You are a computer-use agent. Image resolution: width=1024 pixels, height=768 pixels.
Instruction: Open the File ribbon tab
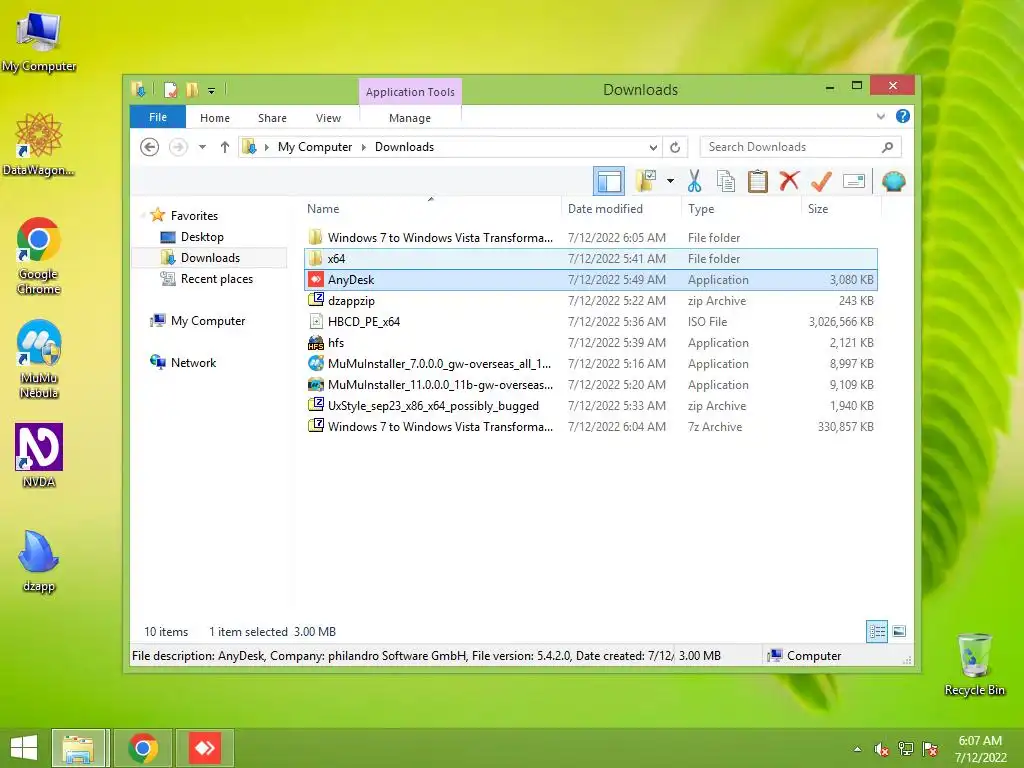(x=158, y=117)
